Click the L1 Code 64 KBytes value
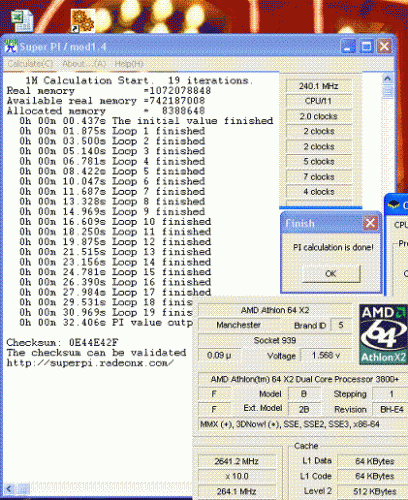Screen dimensions: 408x500 click(373, 476)
